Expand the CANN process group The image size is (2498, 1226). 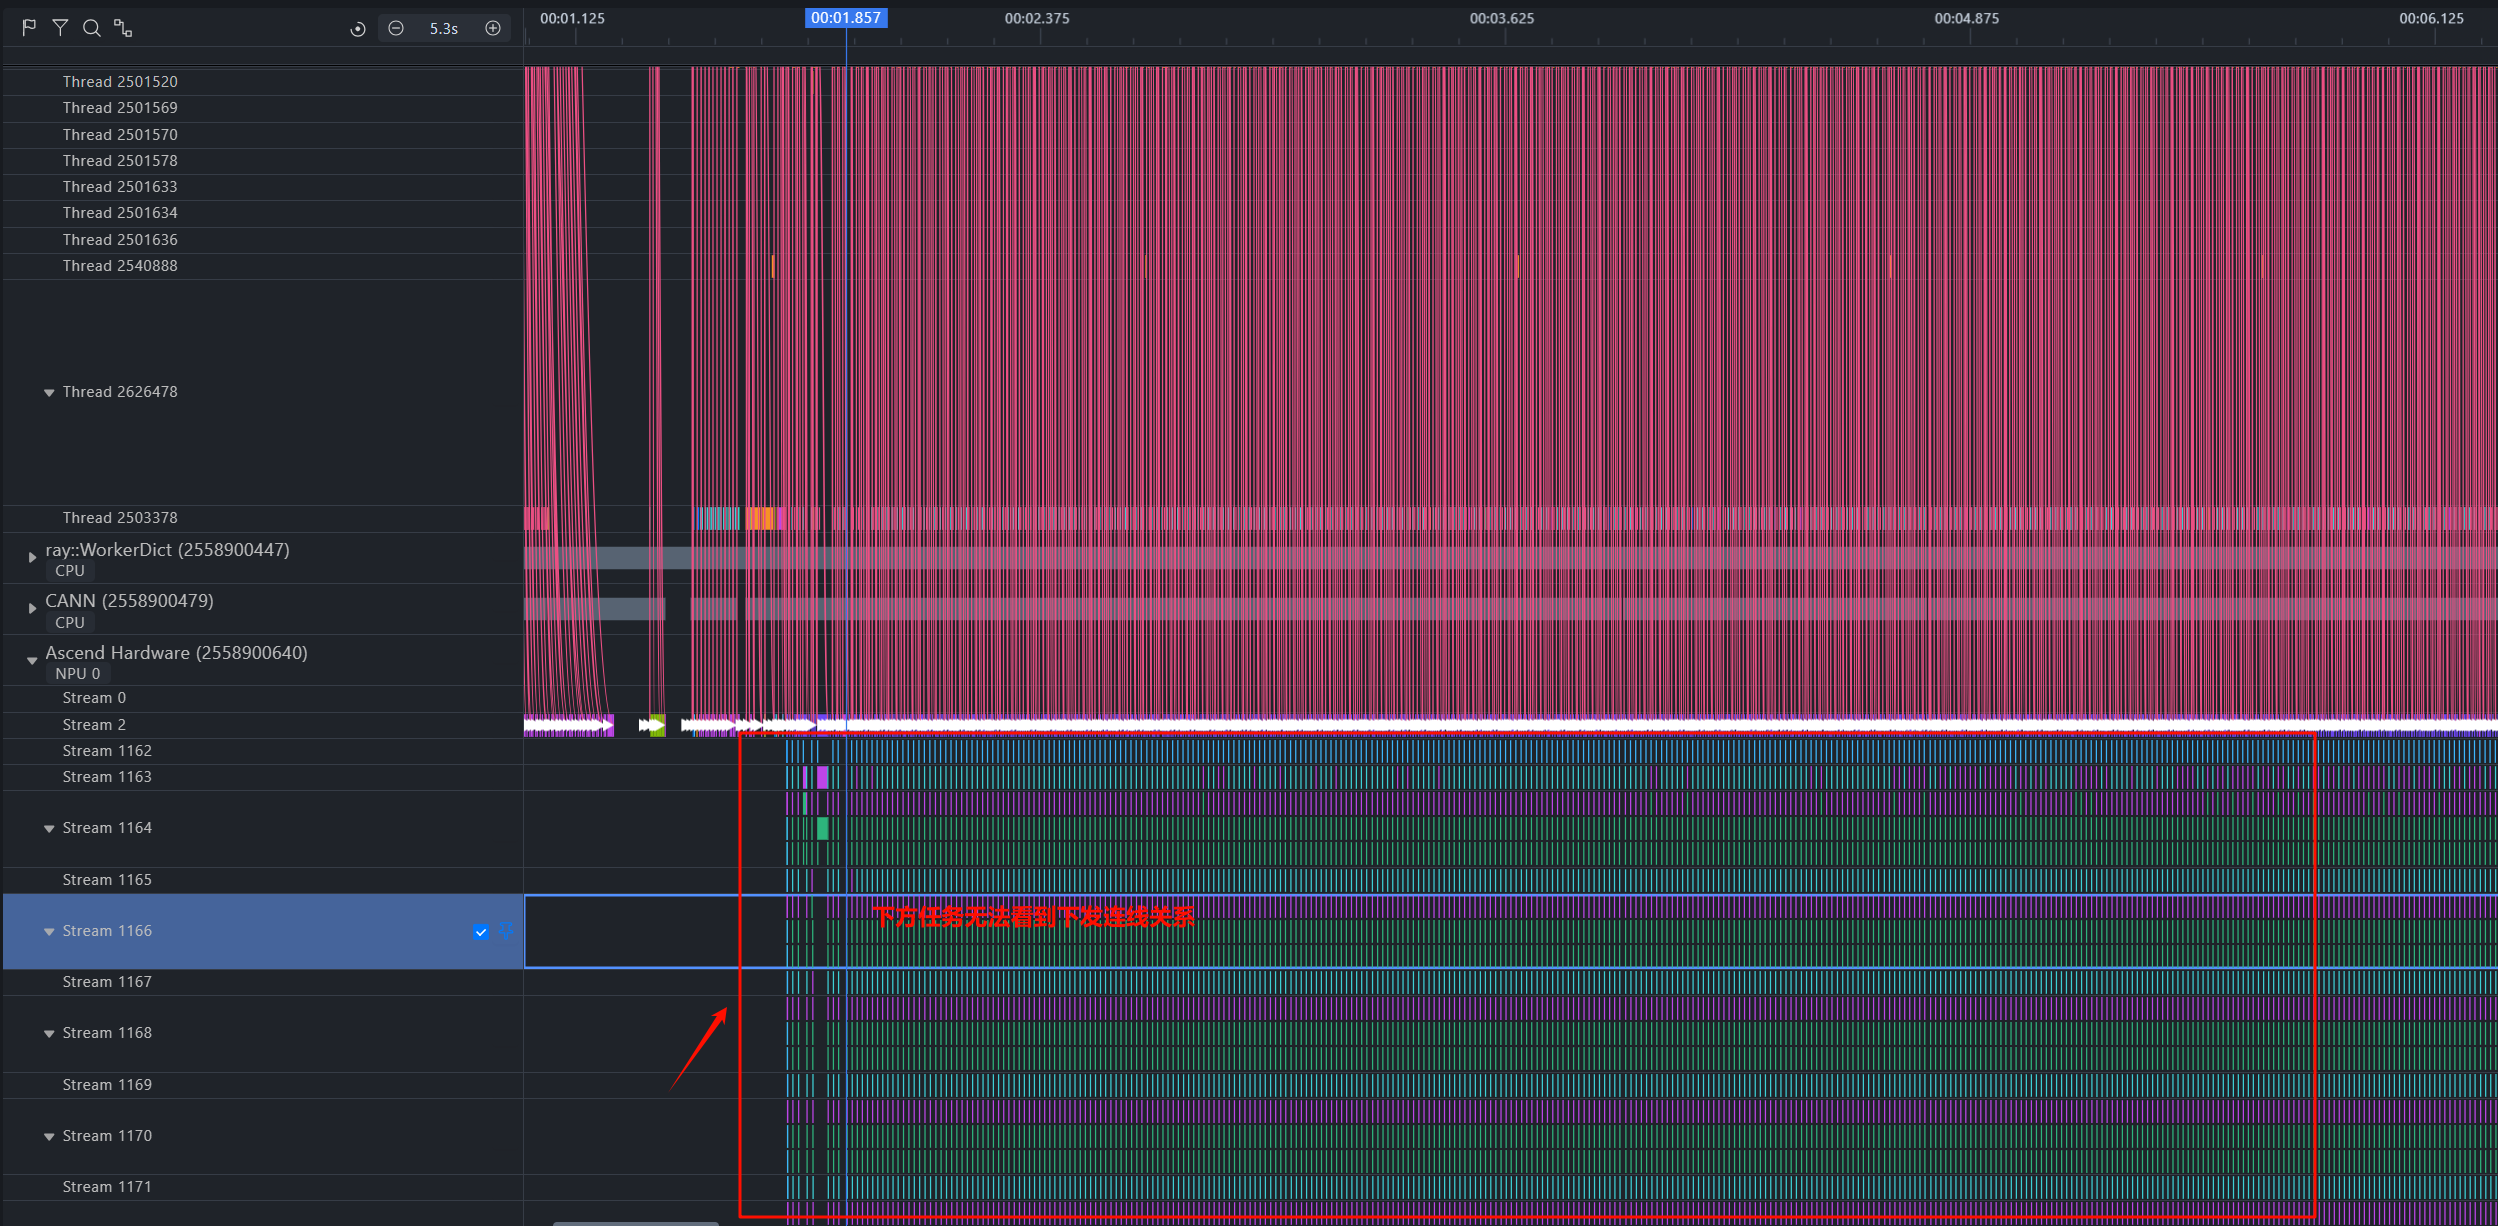32,608
